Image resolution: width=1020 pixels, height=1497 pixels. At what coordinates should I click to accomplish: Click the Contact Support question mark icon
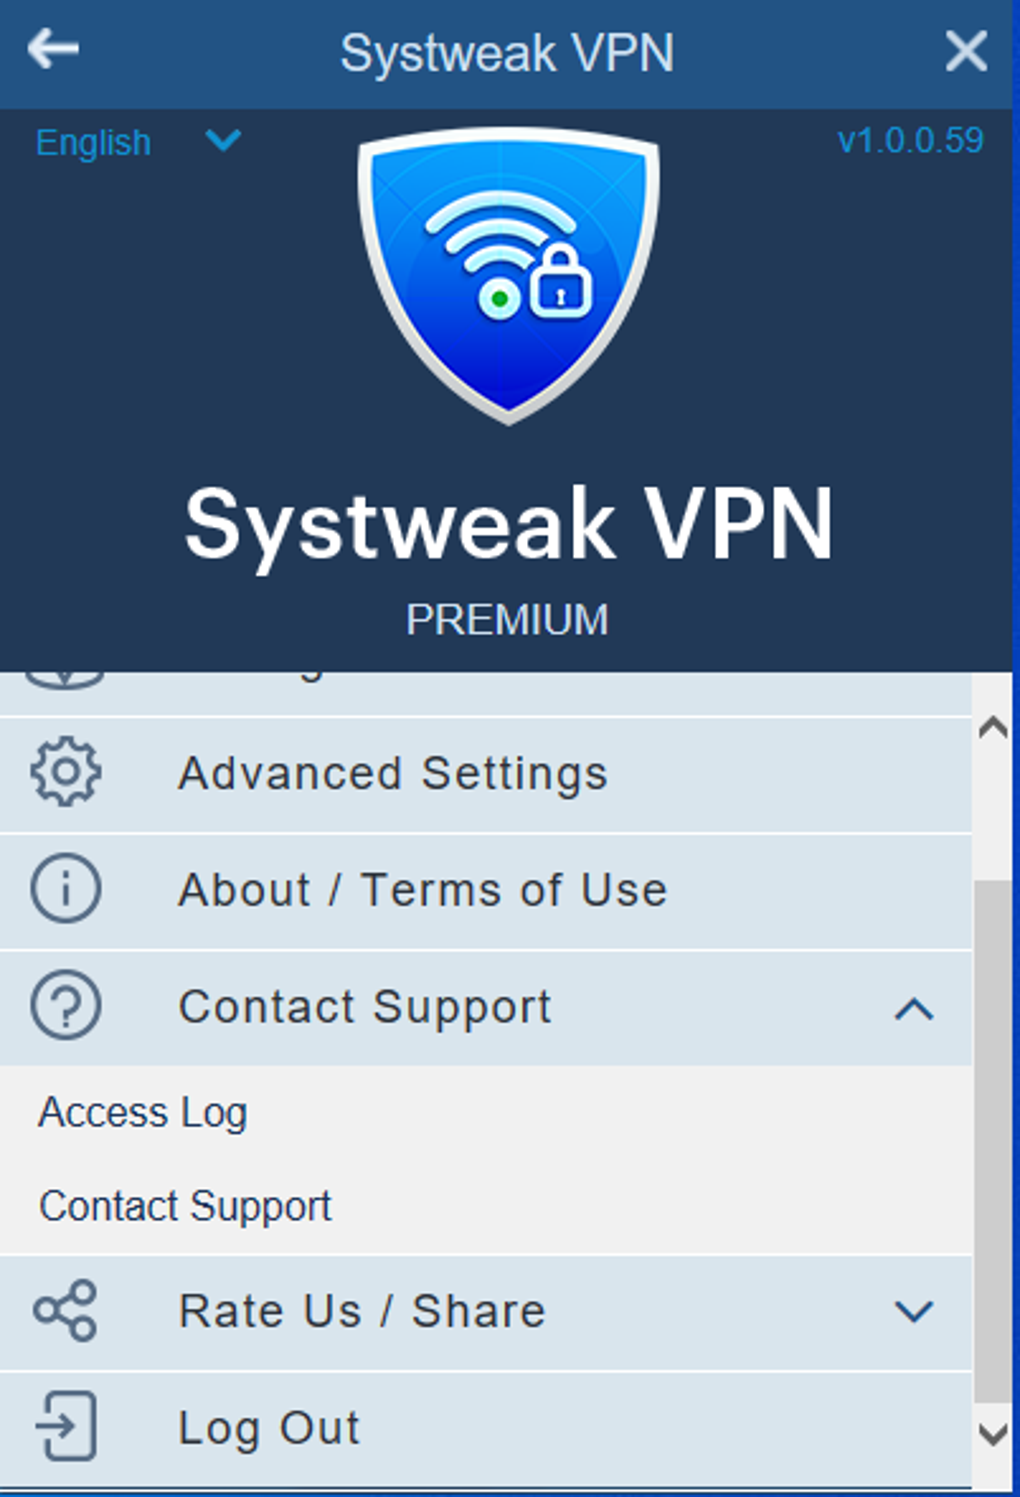coord(64,1007)
